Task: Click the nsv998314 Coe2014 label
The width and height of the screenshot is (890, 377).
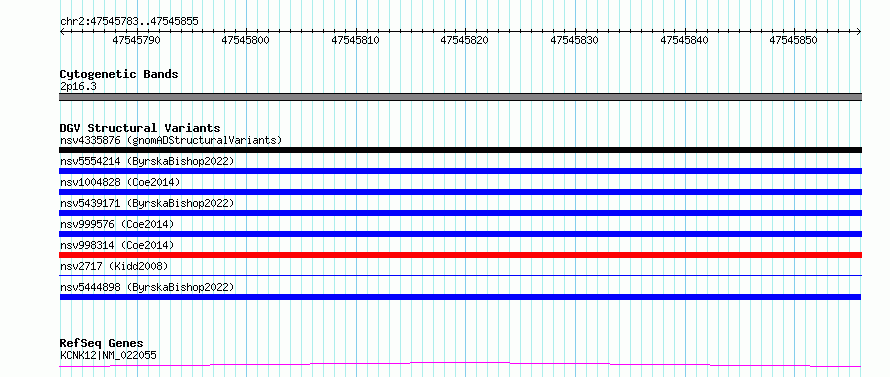Action: (x=117, y=245)
